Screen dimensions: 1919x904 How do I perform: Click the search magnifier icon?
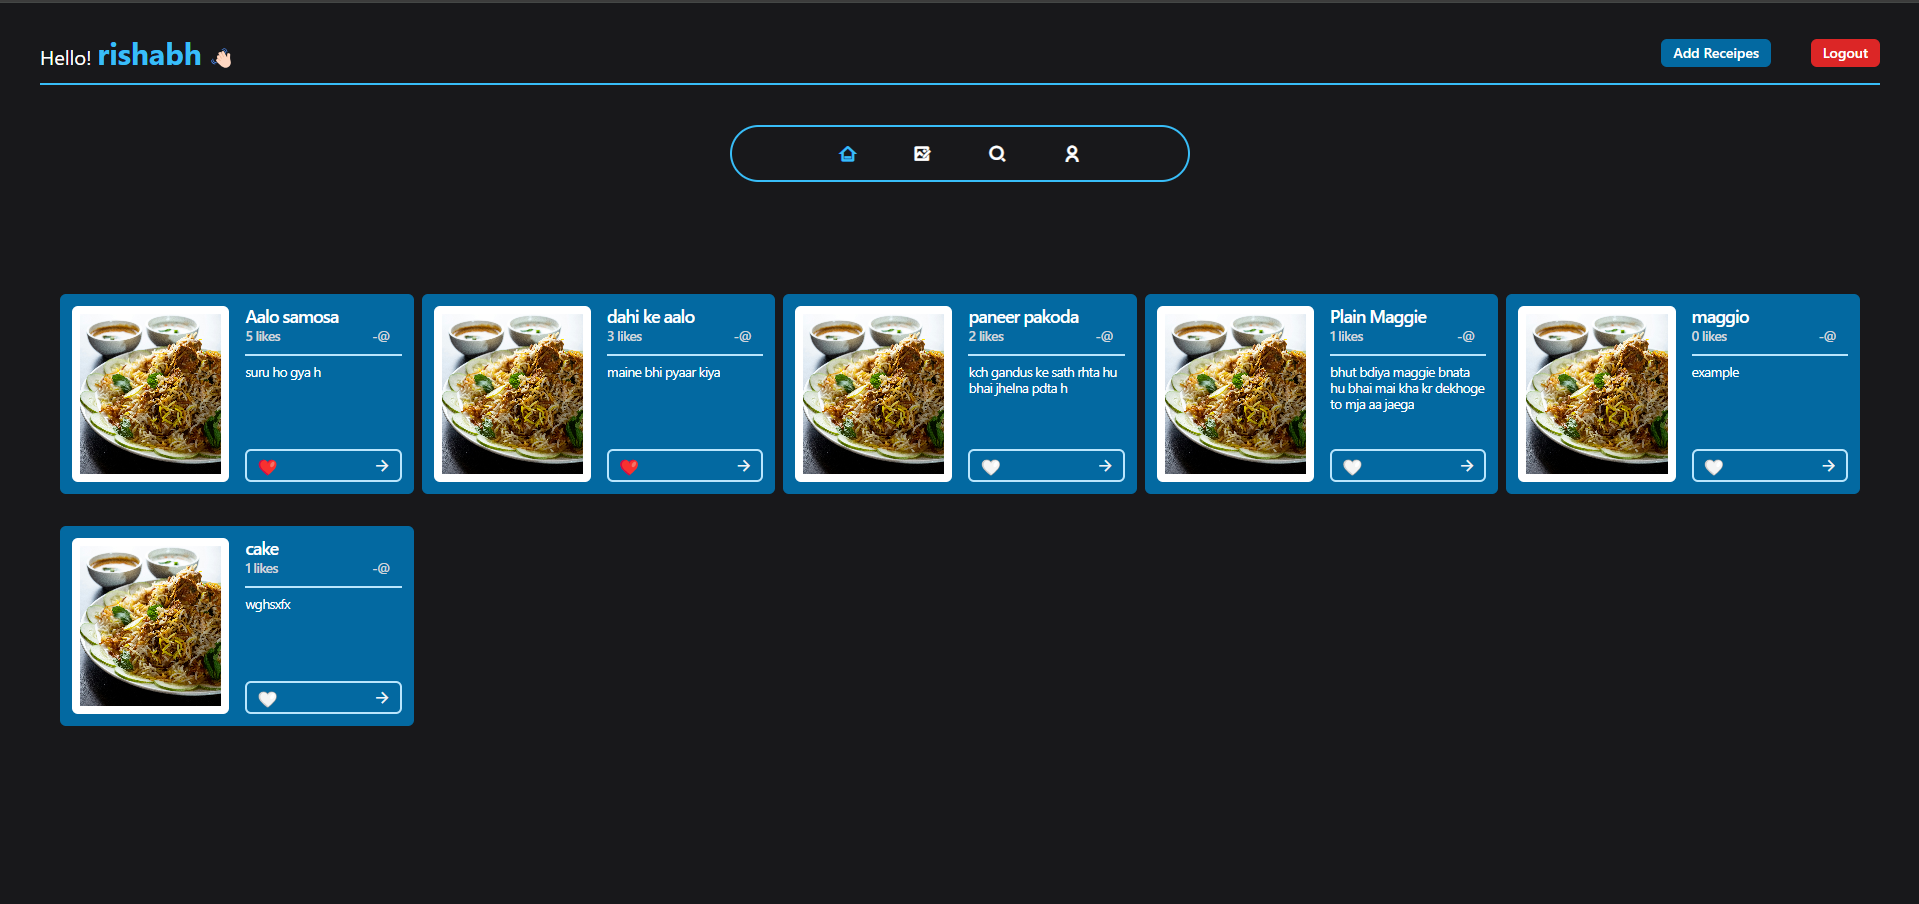(x=997, y=154)
